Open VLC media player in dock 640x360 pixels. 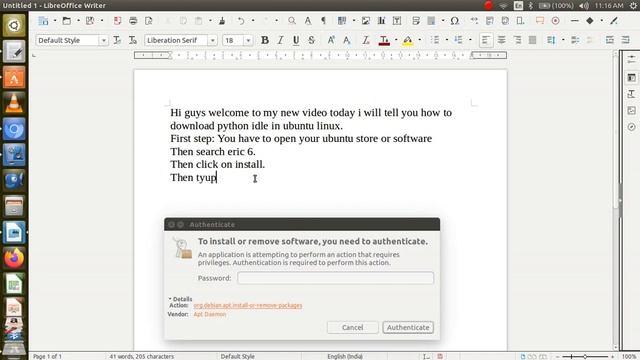tap(14, 103)
